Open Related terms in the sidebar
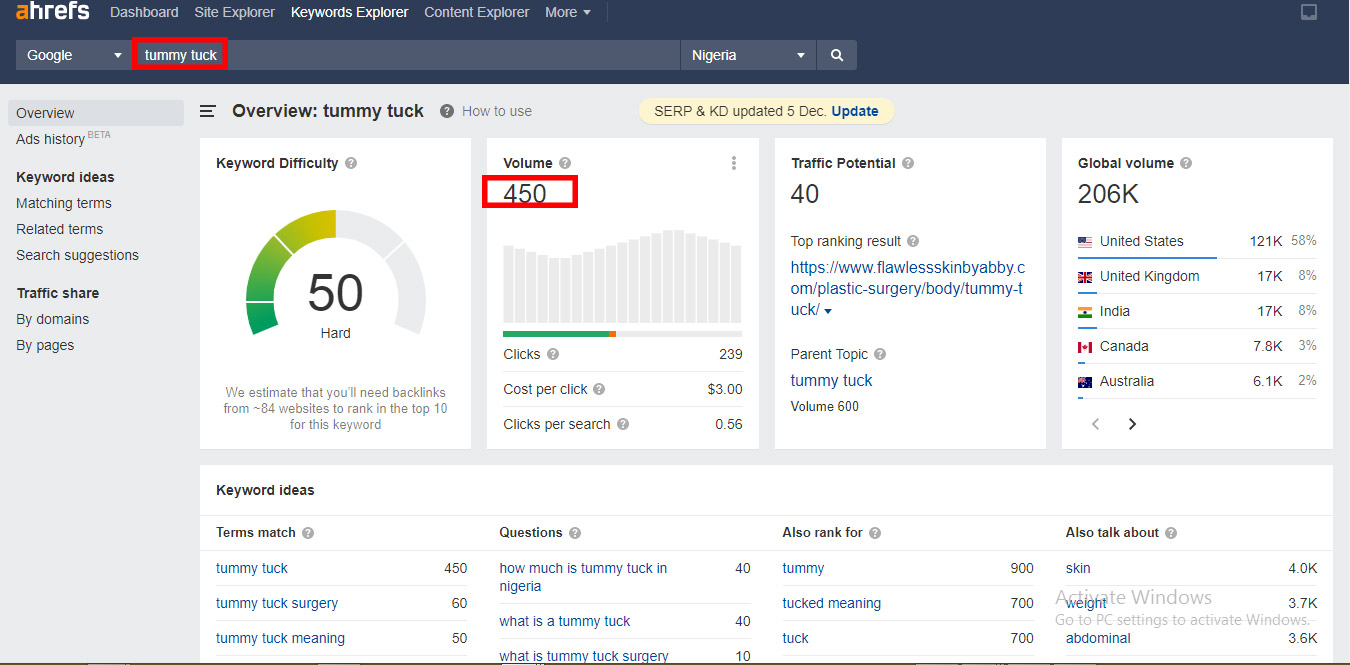This screenshot has width=1350, height=665. point(60,229)
